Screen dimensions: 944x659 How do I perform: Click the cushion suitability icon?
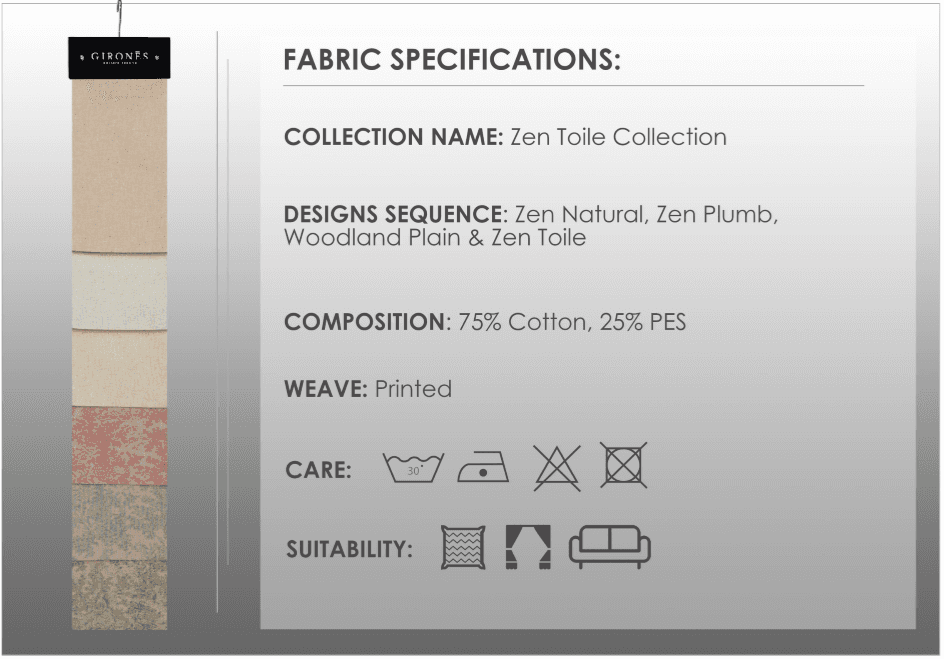[463, 548]
